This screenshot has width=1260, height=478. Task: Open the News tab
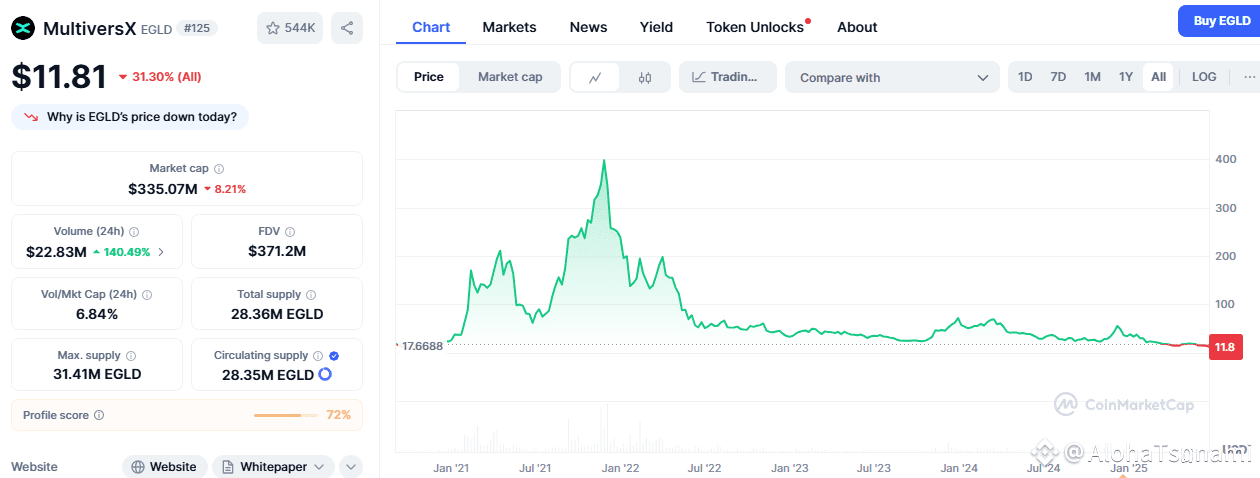(588, 27)
